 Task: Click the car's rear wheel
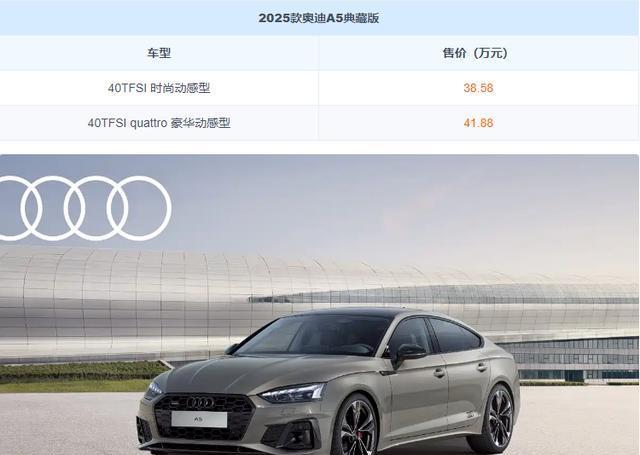494,418
